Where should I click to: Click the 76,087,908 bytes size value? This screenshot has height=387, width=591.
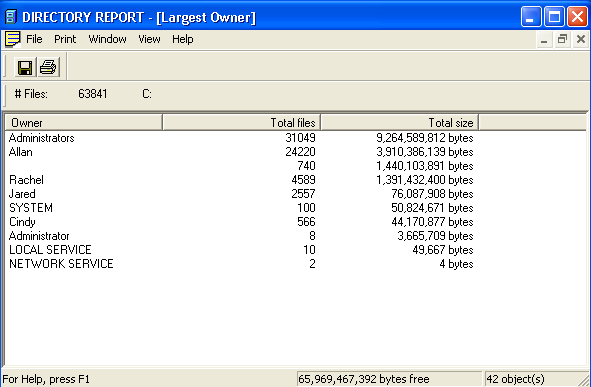[432, 194]
